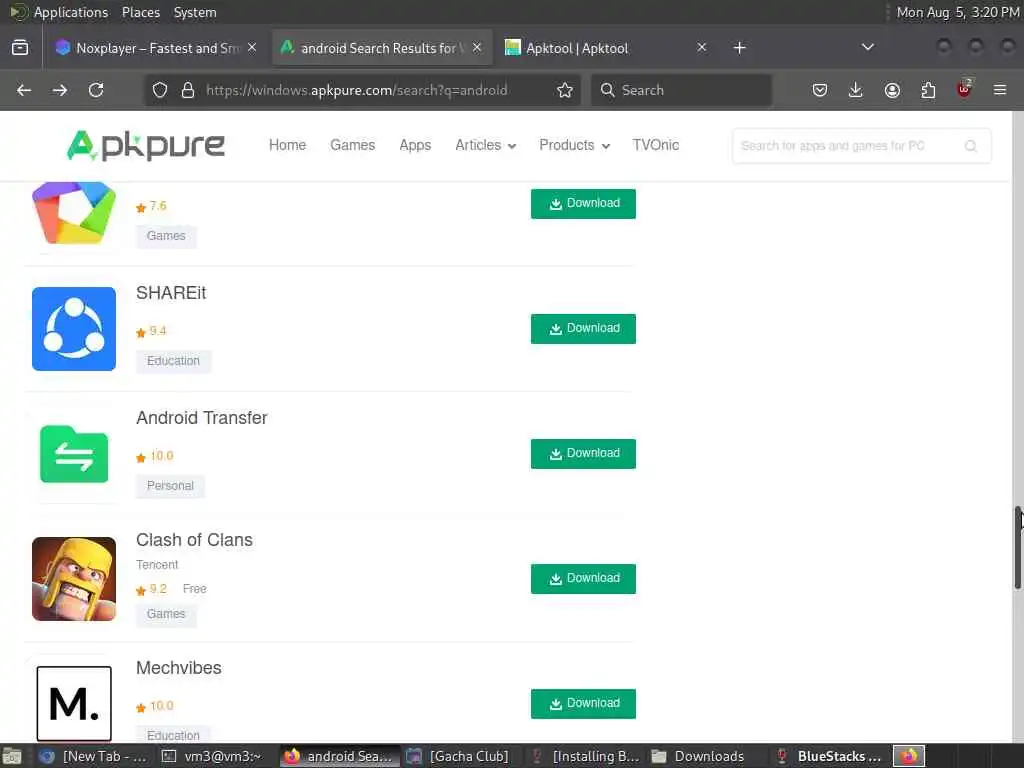Go back to the previous page
This screenshot has width=1024, height=768.
pyautogui.click(x=24, y=90)
